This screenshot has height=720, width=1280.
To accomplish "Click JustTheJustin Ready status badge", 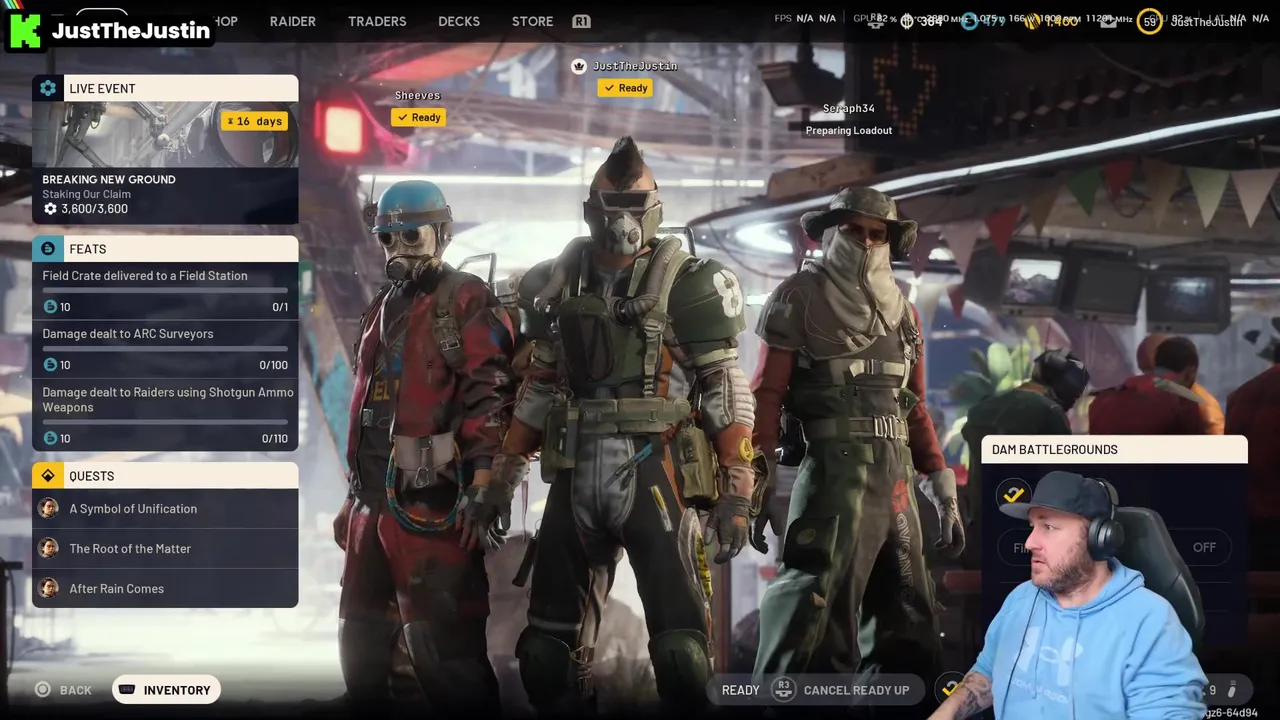I will (625, 88).
